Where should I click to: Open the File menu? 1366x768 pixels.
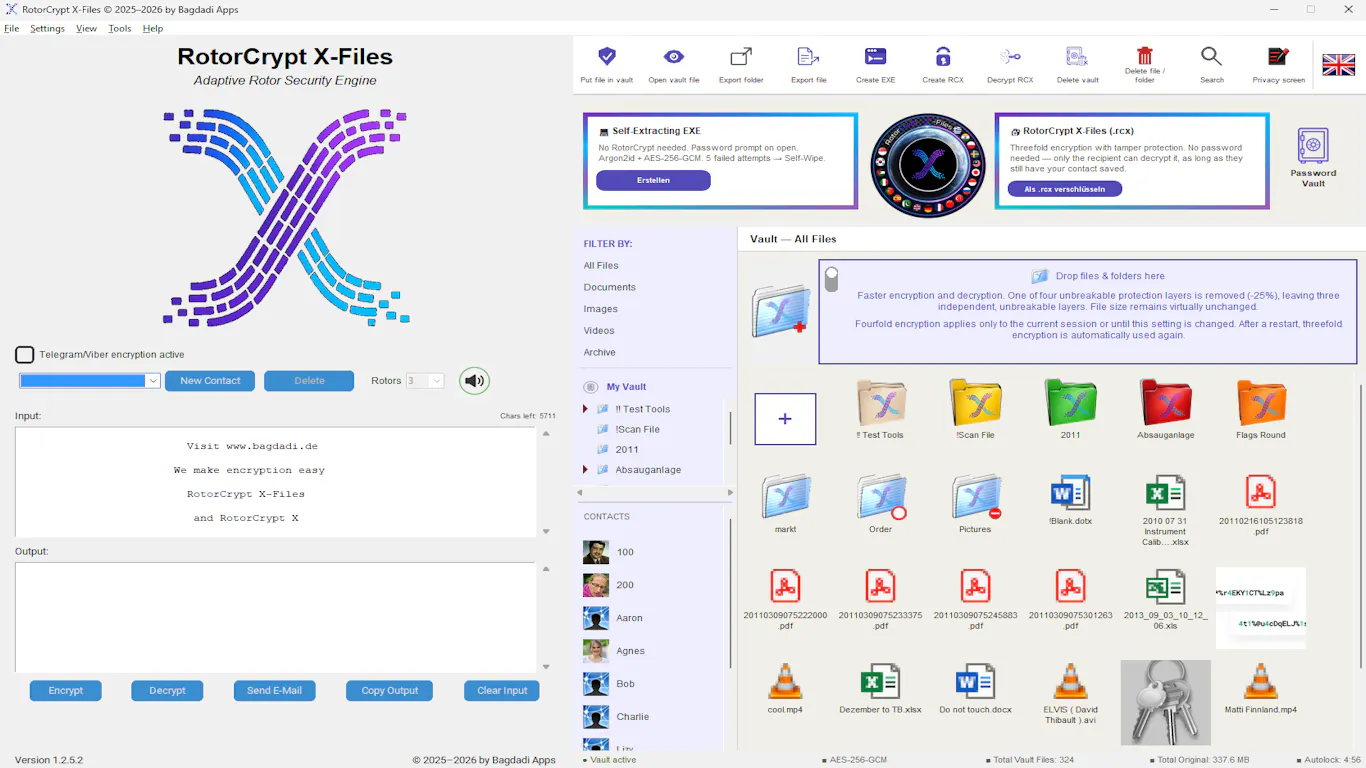pyautogui.click(x=12, y=28)
